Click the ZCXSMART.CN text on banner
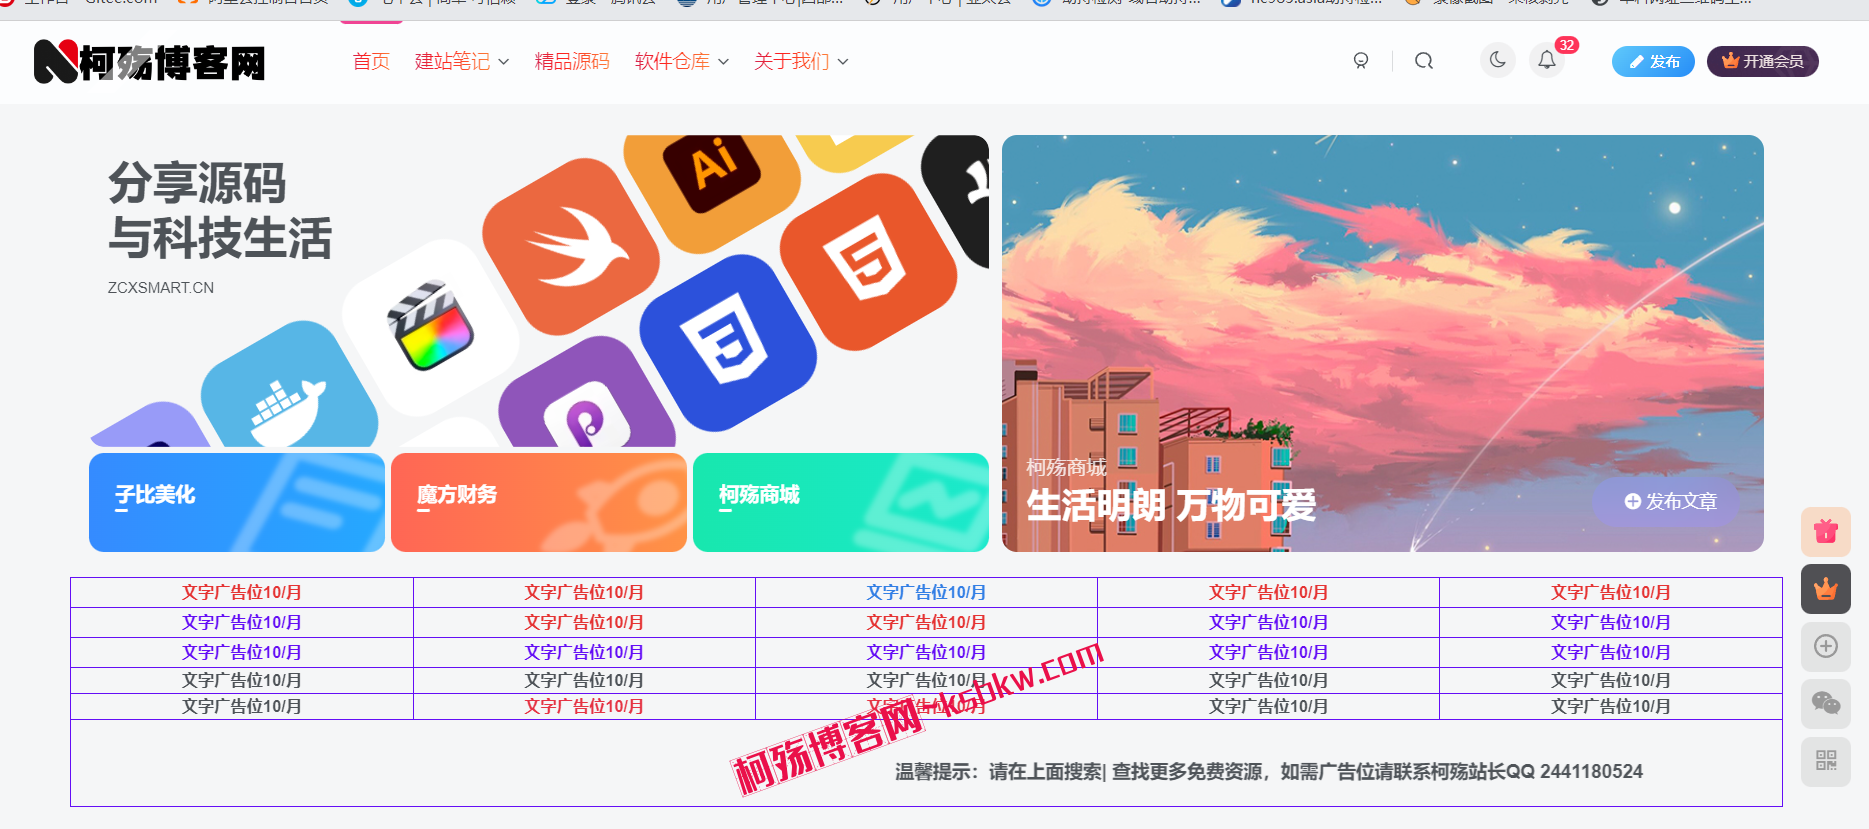Image resolution: width=1869 pixels, height=829 pixels. 161,287
